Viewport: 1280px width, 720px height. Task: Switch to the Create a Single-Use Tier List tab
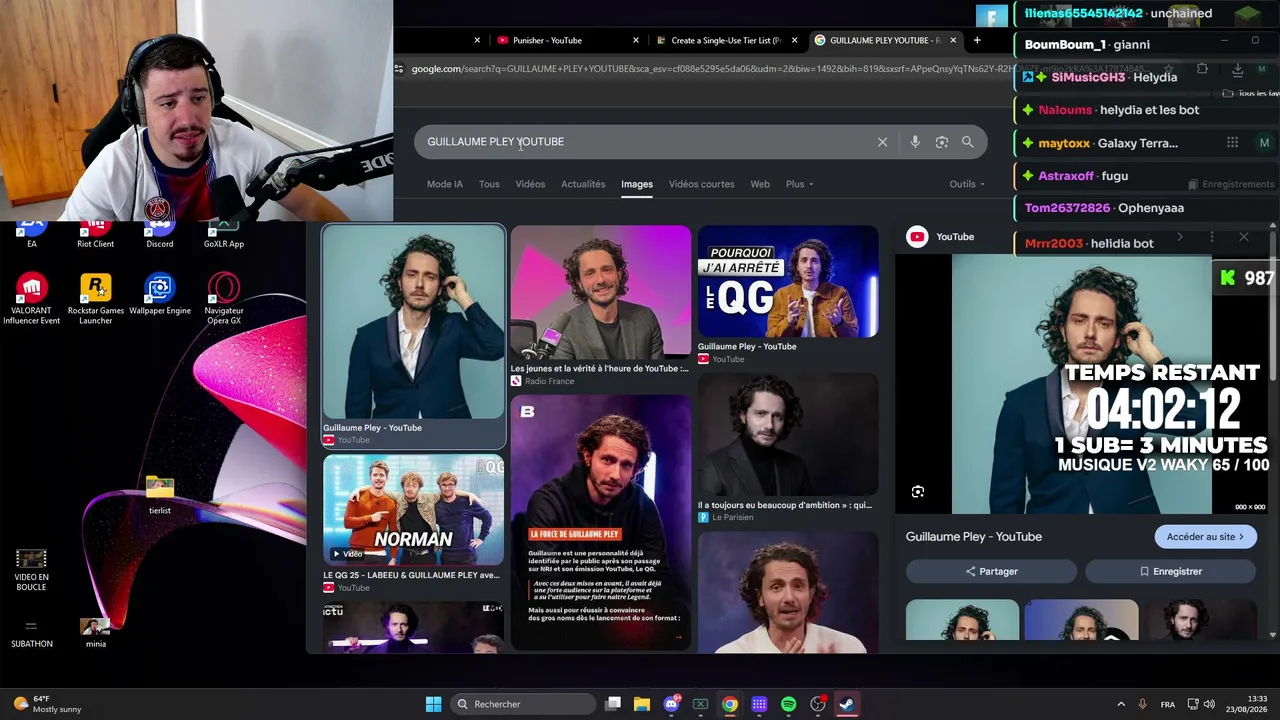[726, 41]
